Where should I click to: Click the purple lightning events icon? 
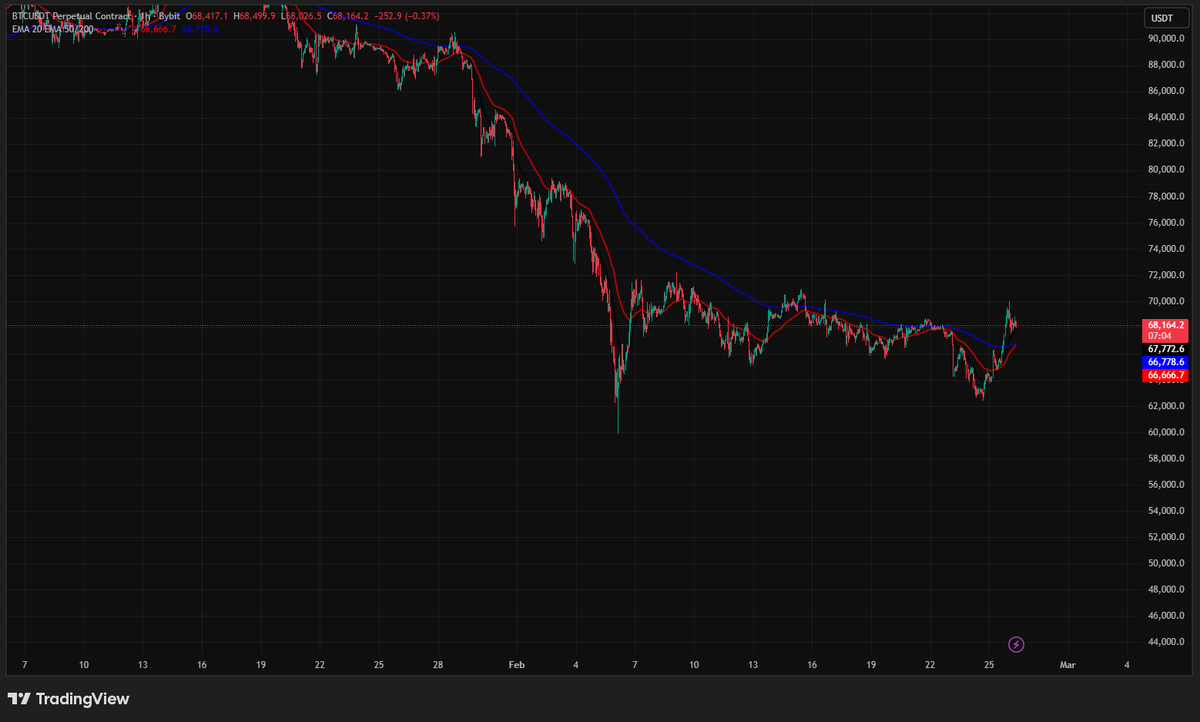[1016, 644]
